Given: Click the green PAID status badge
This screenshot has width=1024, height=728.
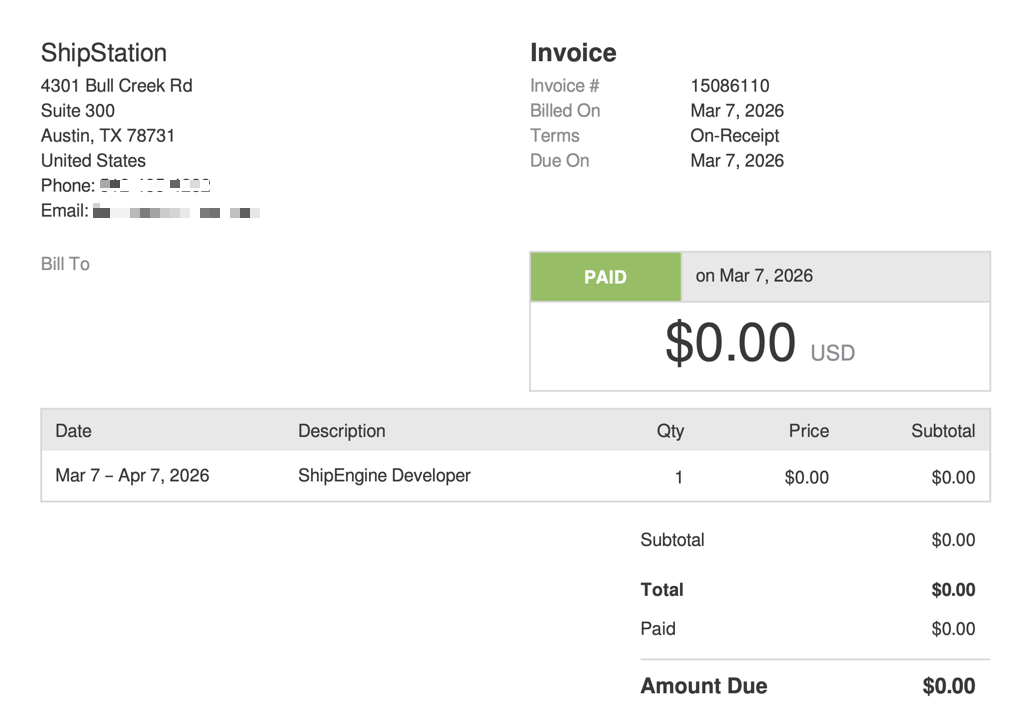Looking at the screenshot, I should [605, 276].
